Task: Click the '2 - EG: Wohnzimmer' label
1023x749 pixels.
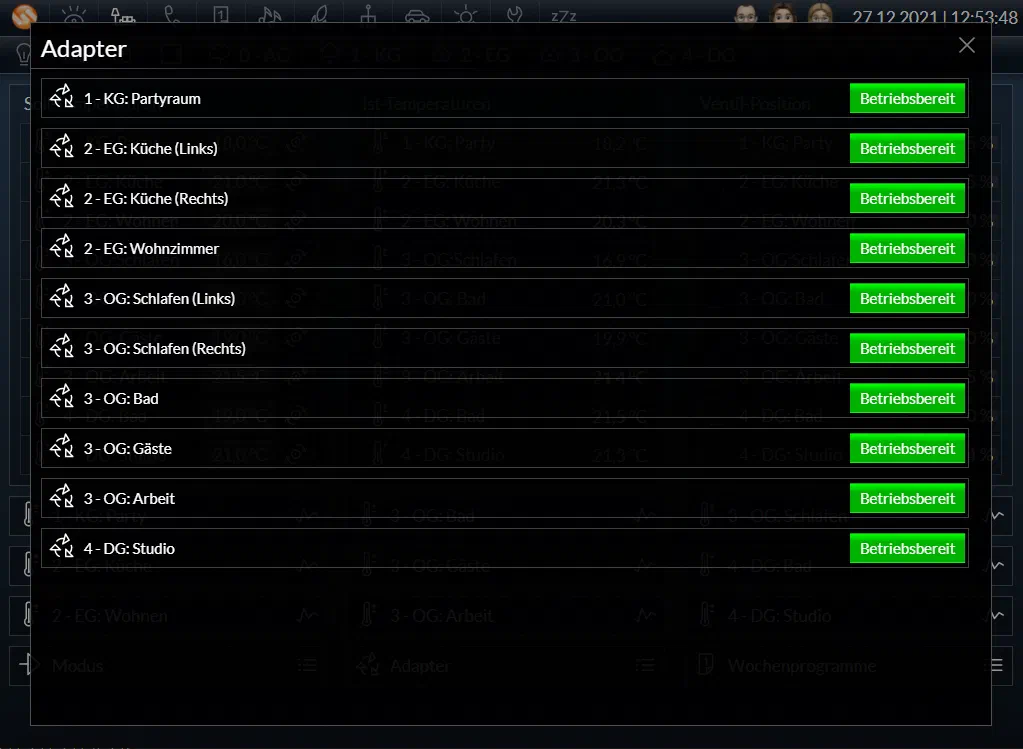Action: pyautogui.click(x=151, y=249)
